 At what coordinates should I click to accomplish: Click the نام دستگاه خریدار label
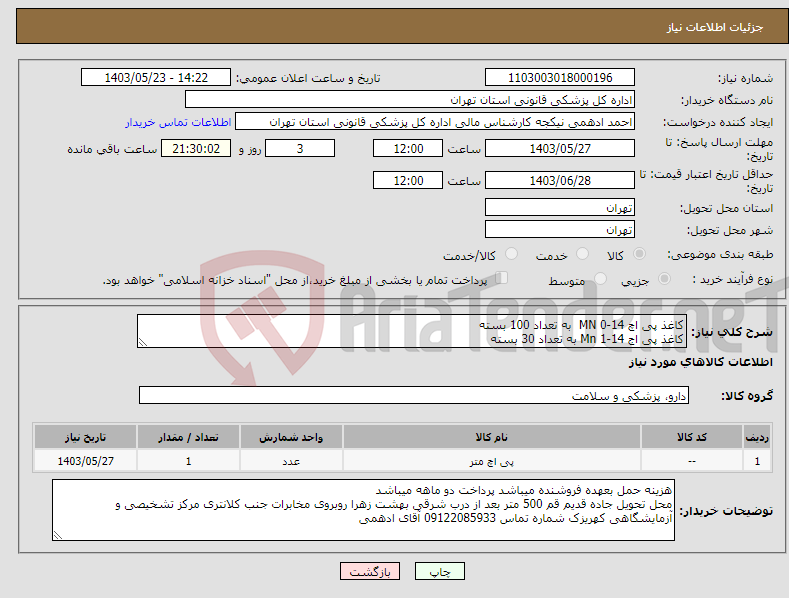(727, 100)
